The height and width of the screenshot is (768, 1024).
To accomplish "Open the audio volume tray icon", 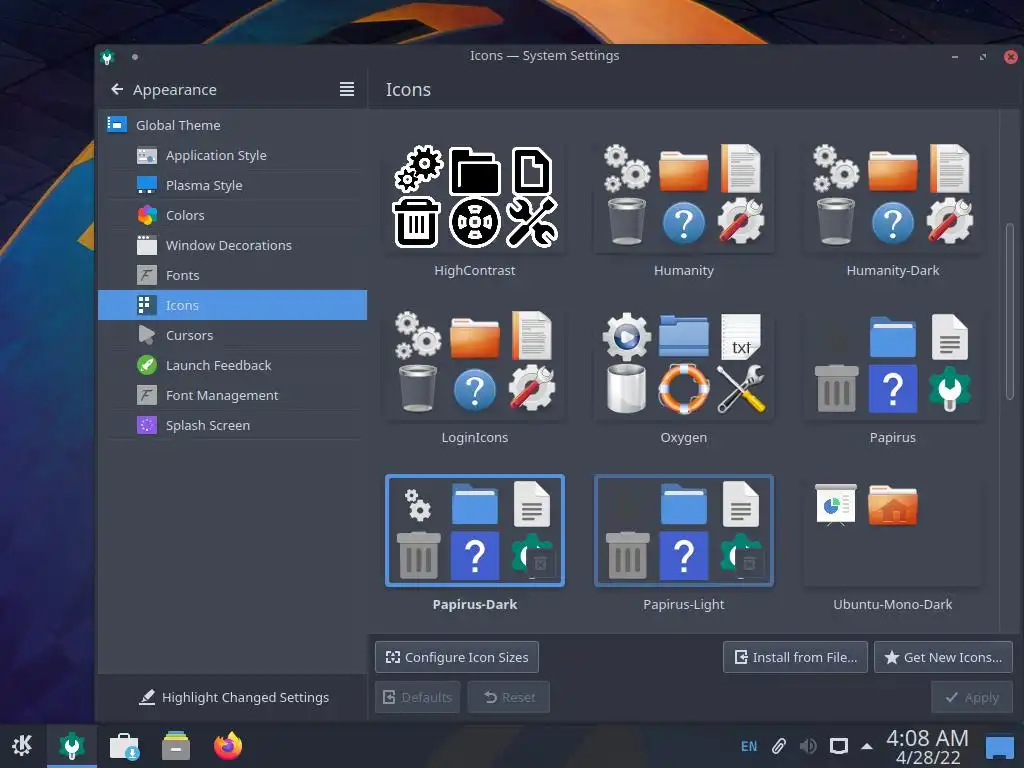I will 808,746.
